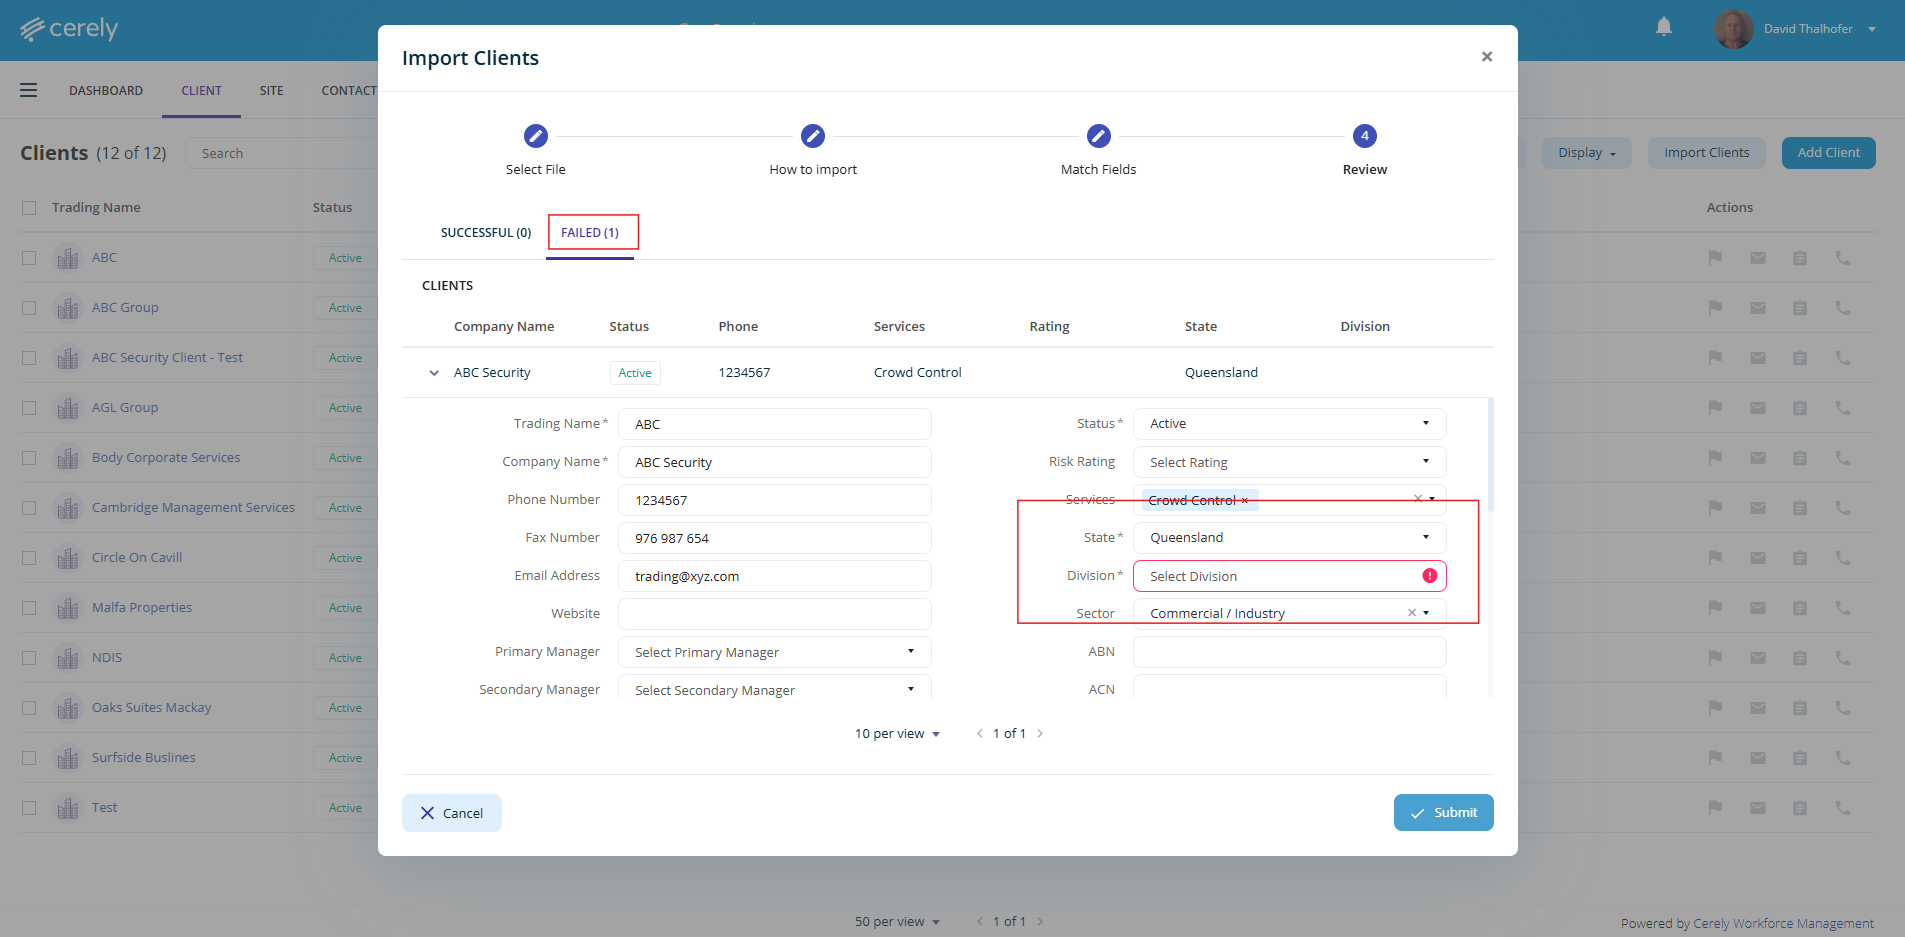1905x937 pixels.
Task: Open the hamburger menu icon
Action: (x=29, y=90)
